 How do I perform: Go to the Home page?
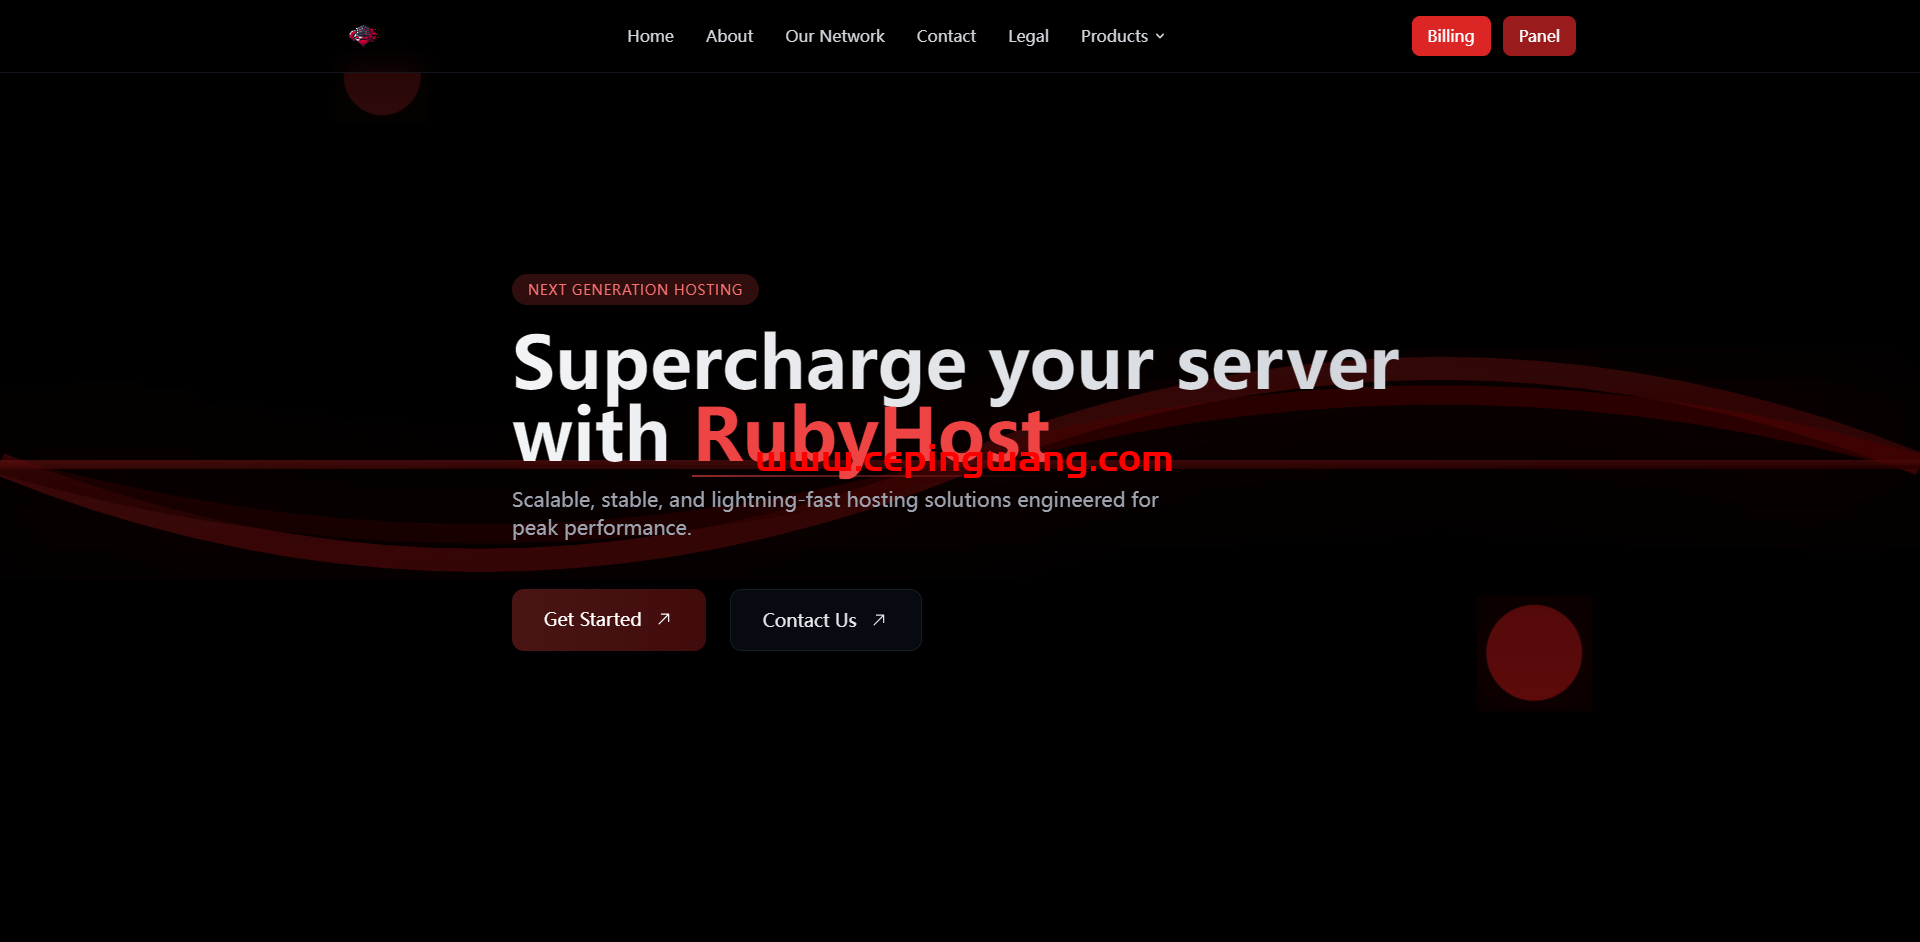650,36
